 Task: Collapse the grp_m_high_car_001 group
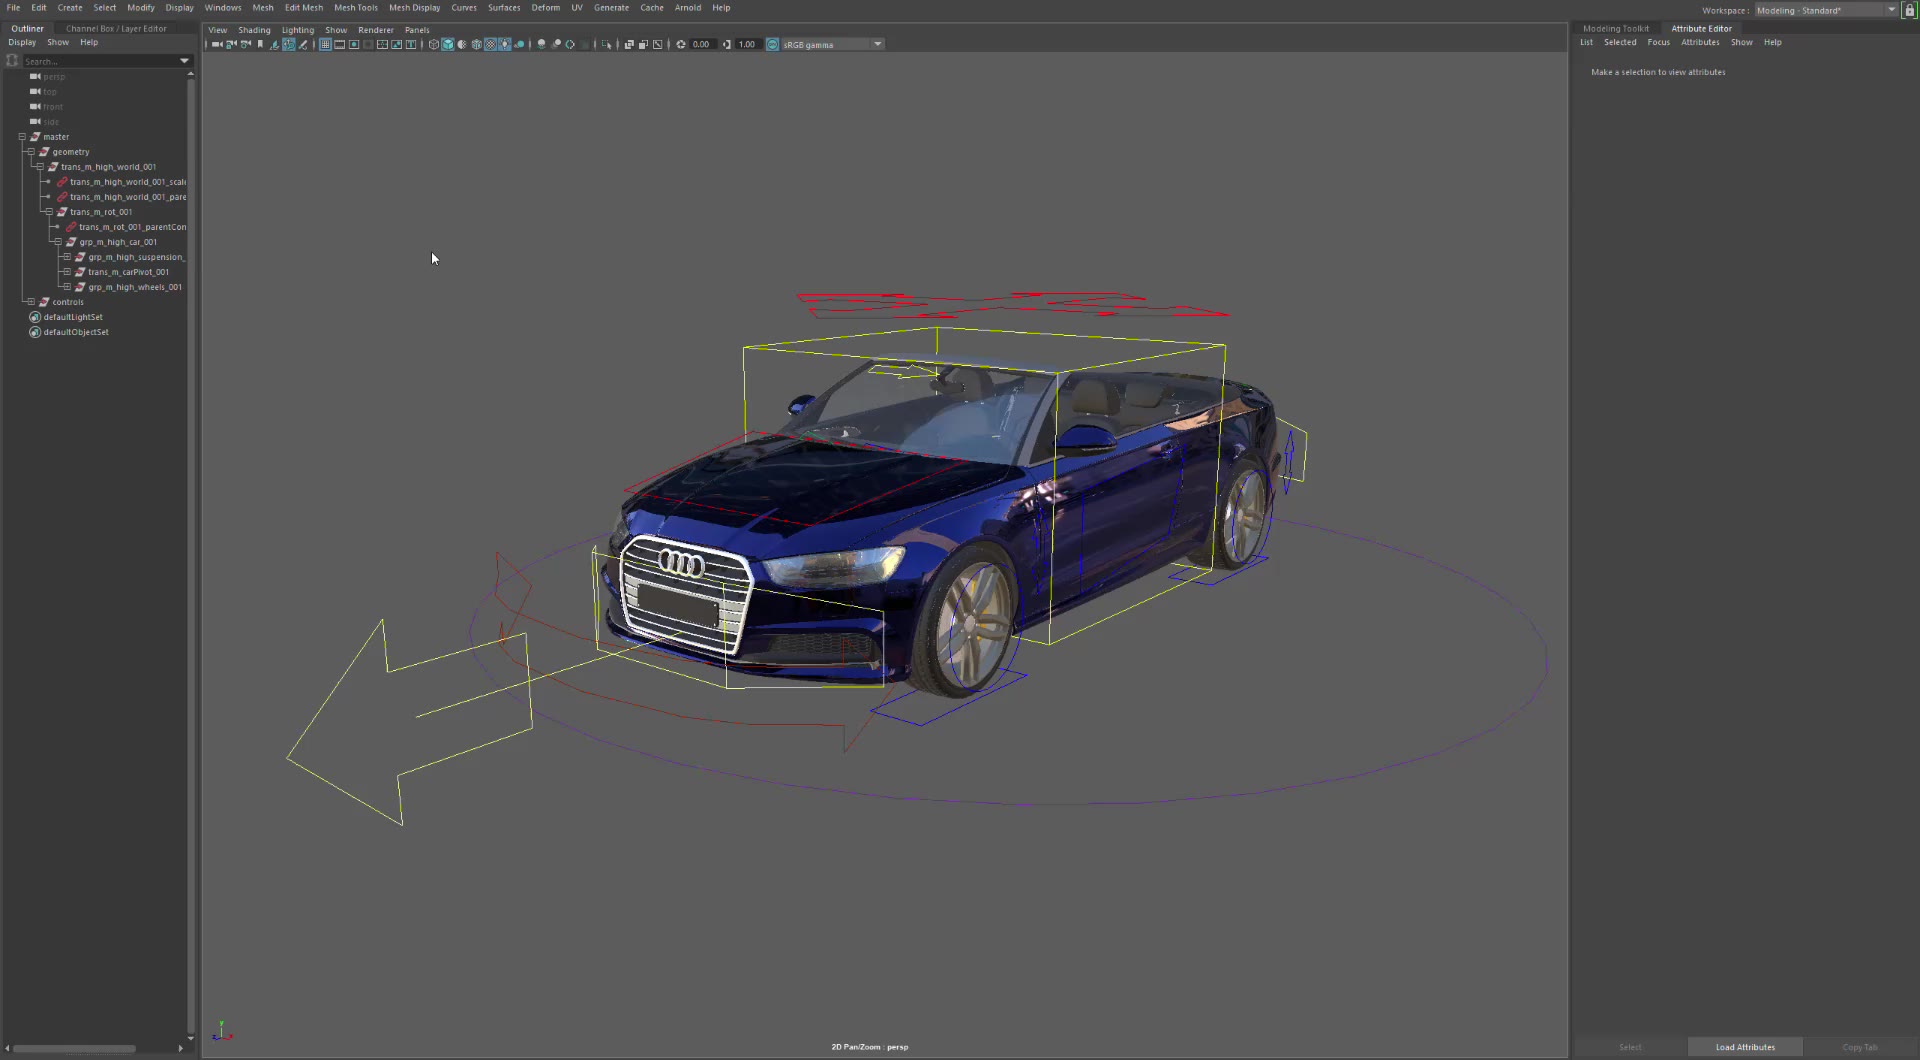coord(58,242)
